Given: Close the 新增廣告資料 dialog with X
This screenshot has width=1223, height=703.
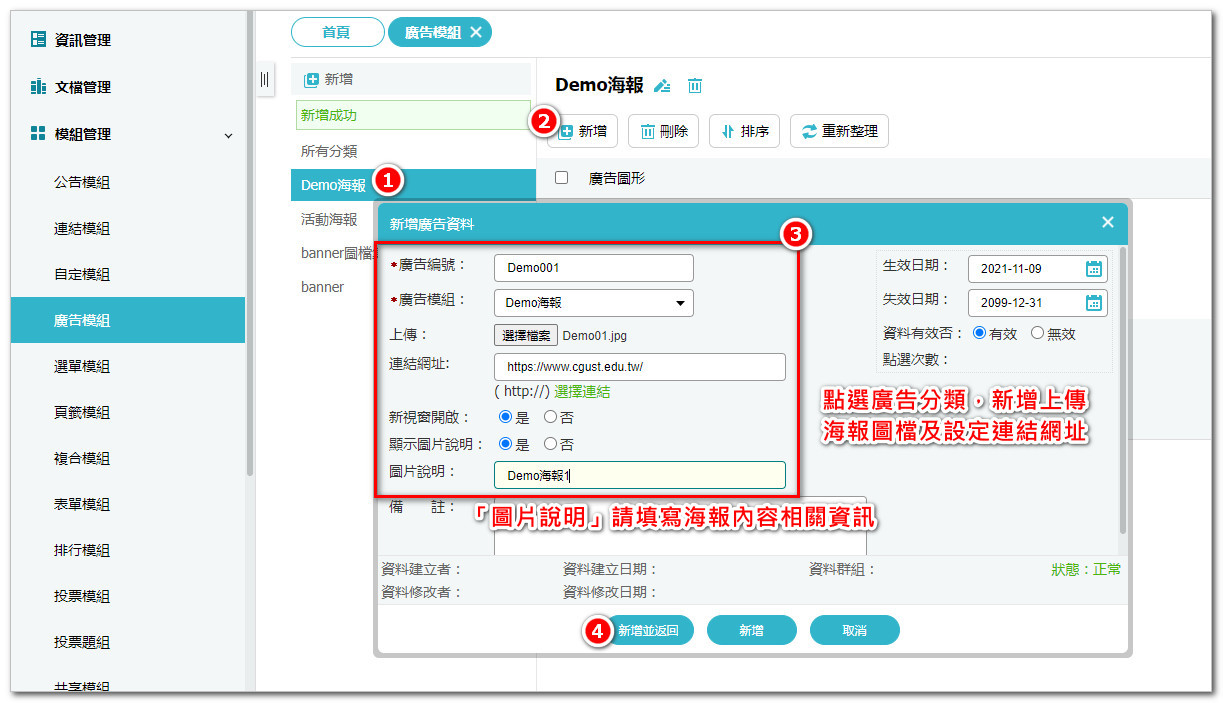Looking at the screenshot, I should tap(1107, 222).
